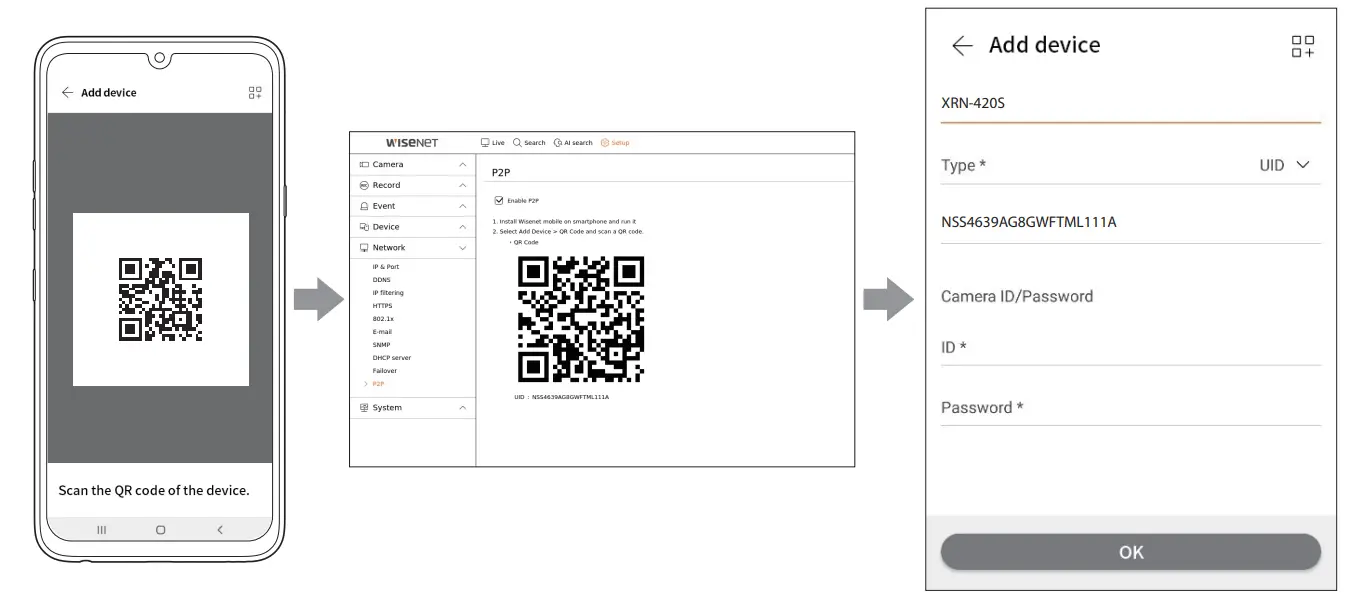Click the System icon in the Wisenet sidebar
1359x603 pixels.
point(364,408)
